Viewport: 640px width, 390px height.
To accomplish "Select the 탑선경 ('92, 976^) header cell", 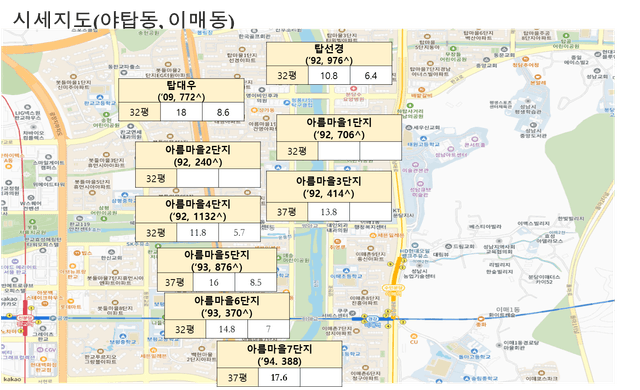I will [329, 54].
